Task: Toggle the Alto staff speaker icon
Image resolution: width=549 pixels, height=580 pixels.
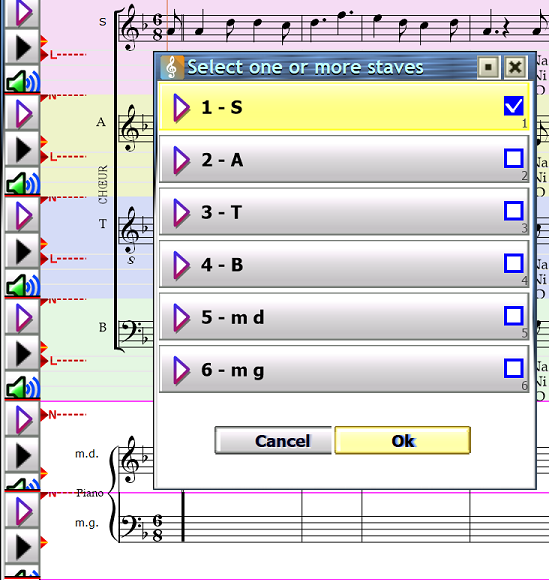Action: tap(22, 183)
